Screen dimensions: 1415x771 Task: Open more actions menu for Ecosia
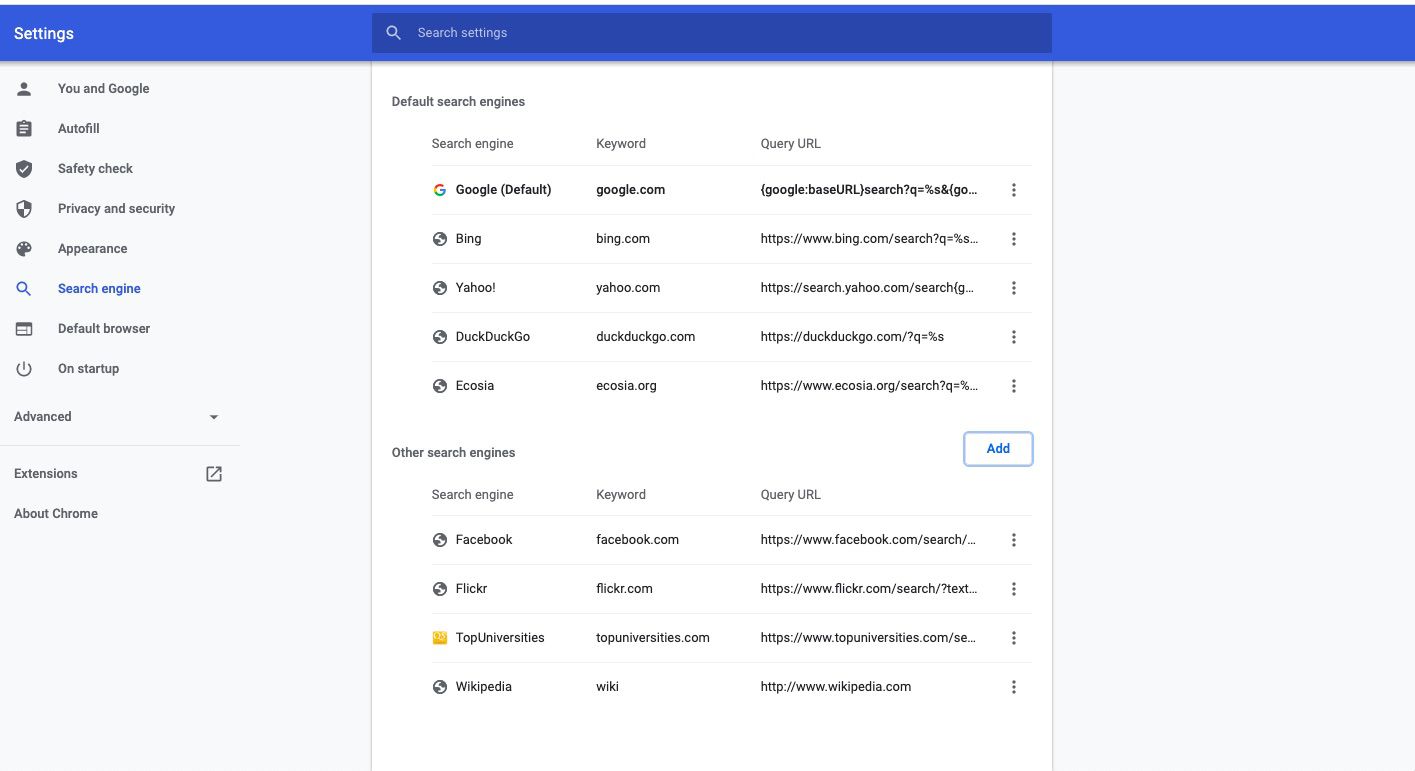click(1014, 386)
